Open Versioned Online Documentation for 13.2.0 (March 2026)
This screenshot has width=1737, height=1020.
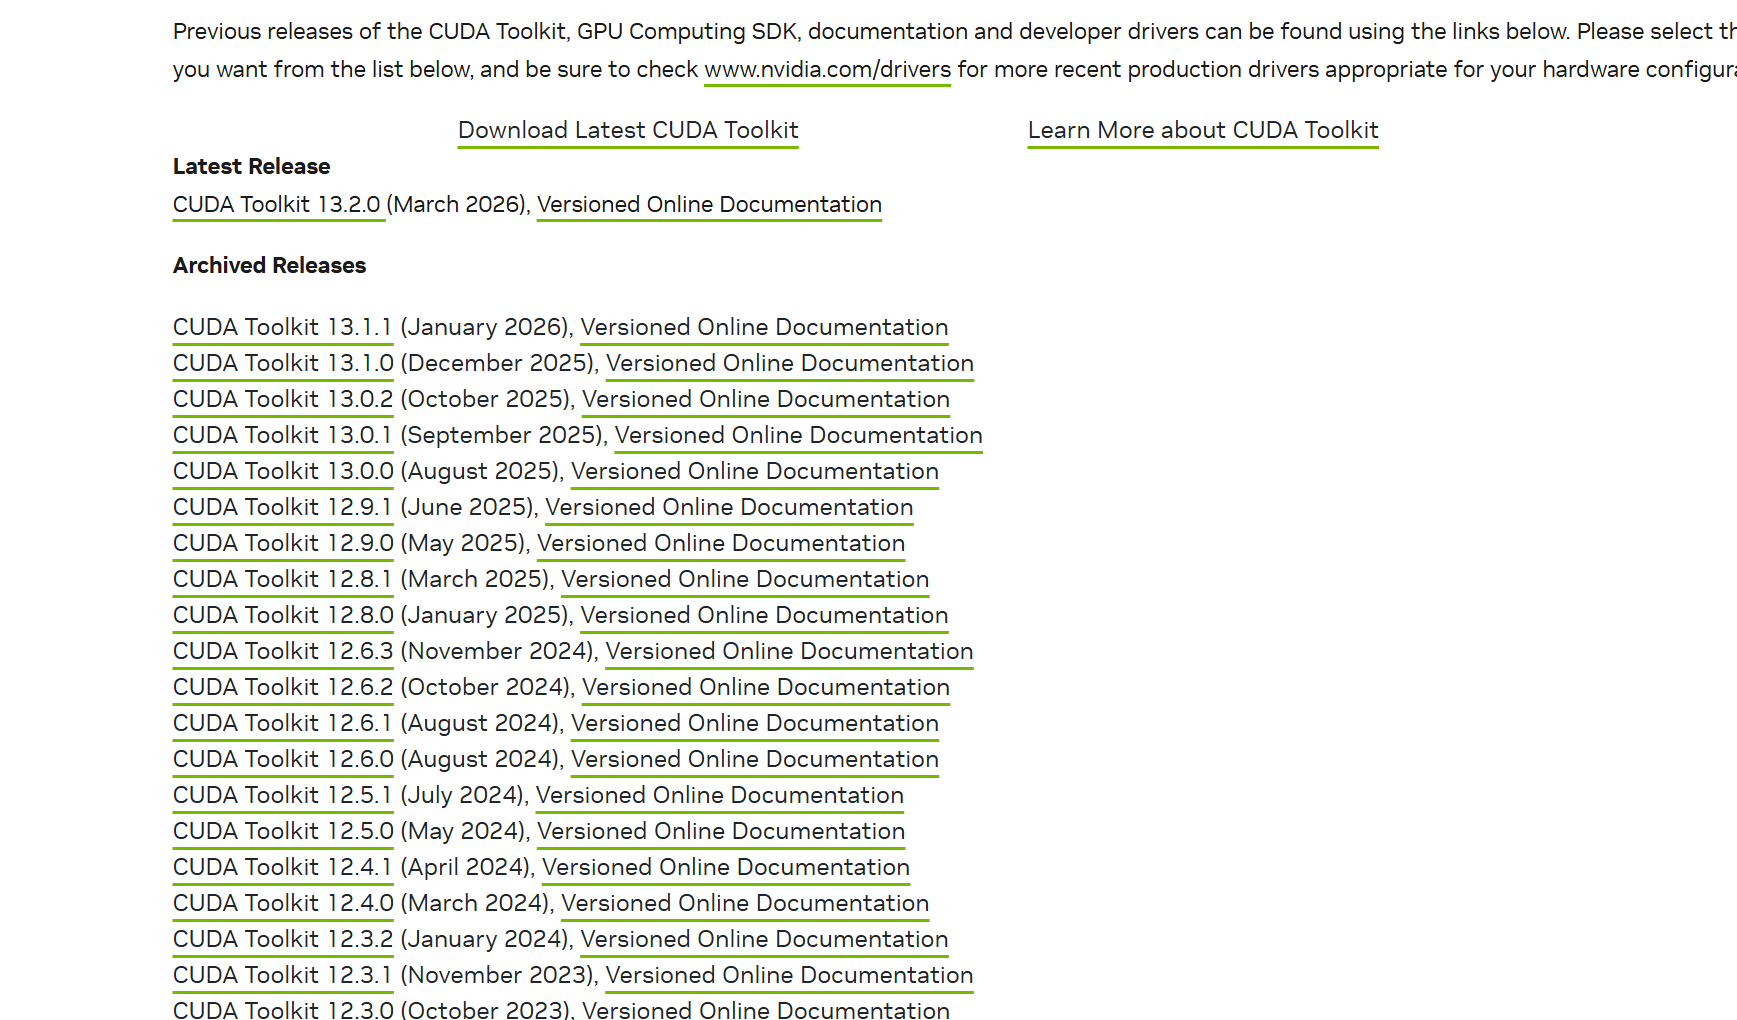(709, 205)
